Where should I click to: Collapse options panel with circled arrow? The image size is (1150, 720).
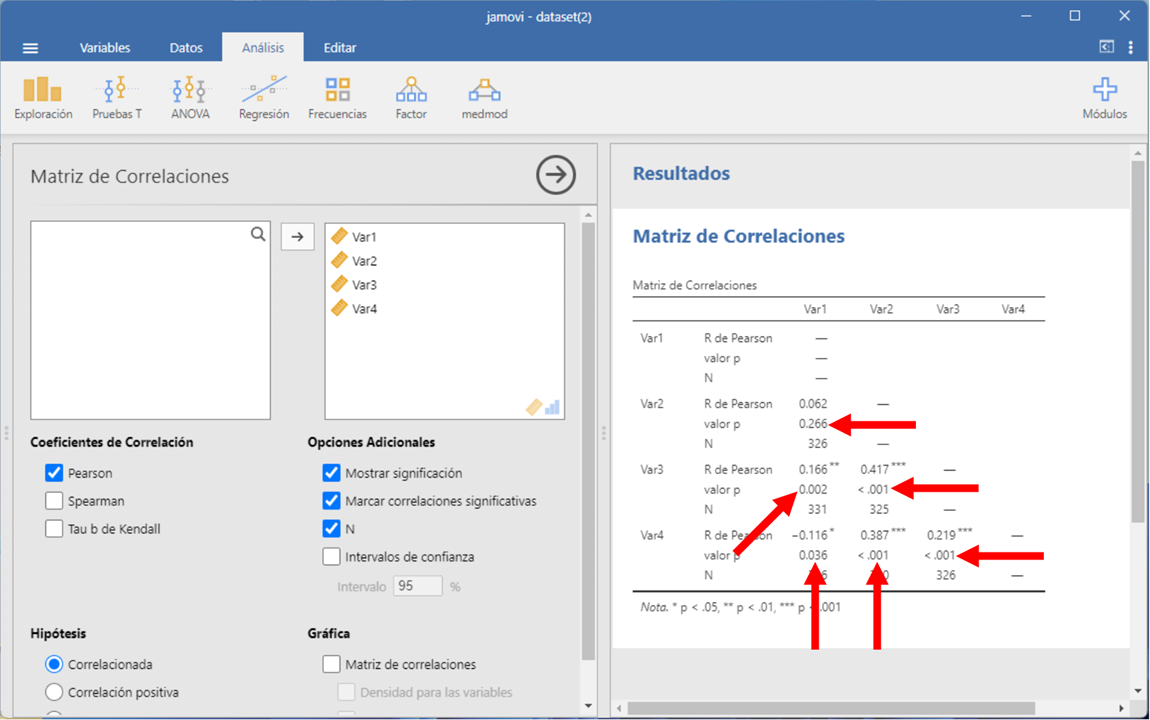tap(556, 175)
